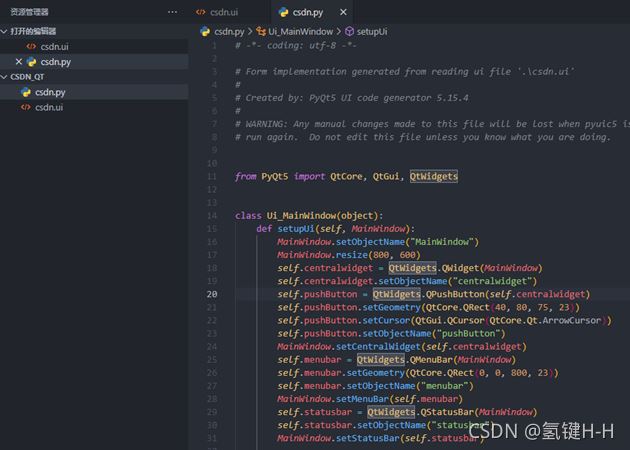Open the explorer panel more actions (…) menu

[173, 12]
